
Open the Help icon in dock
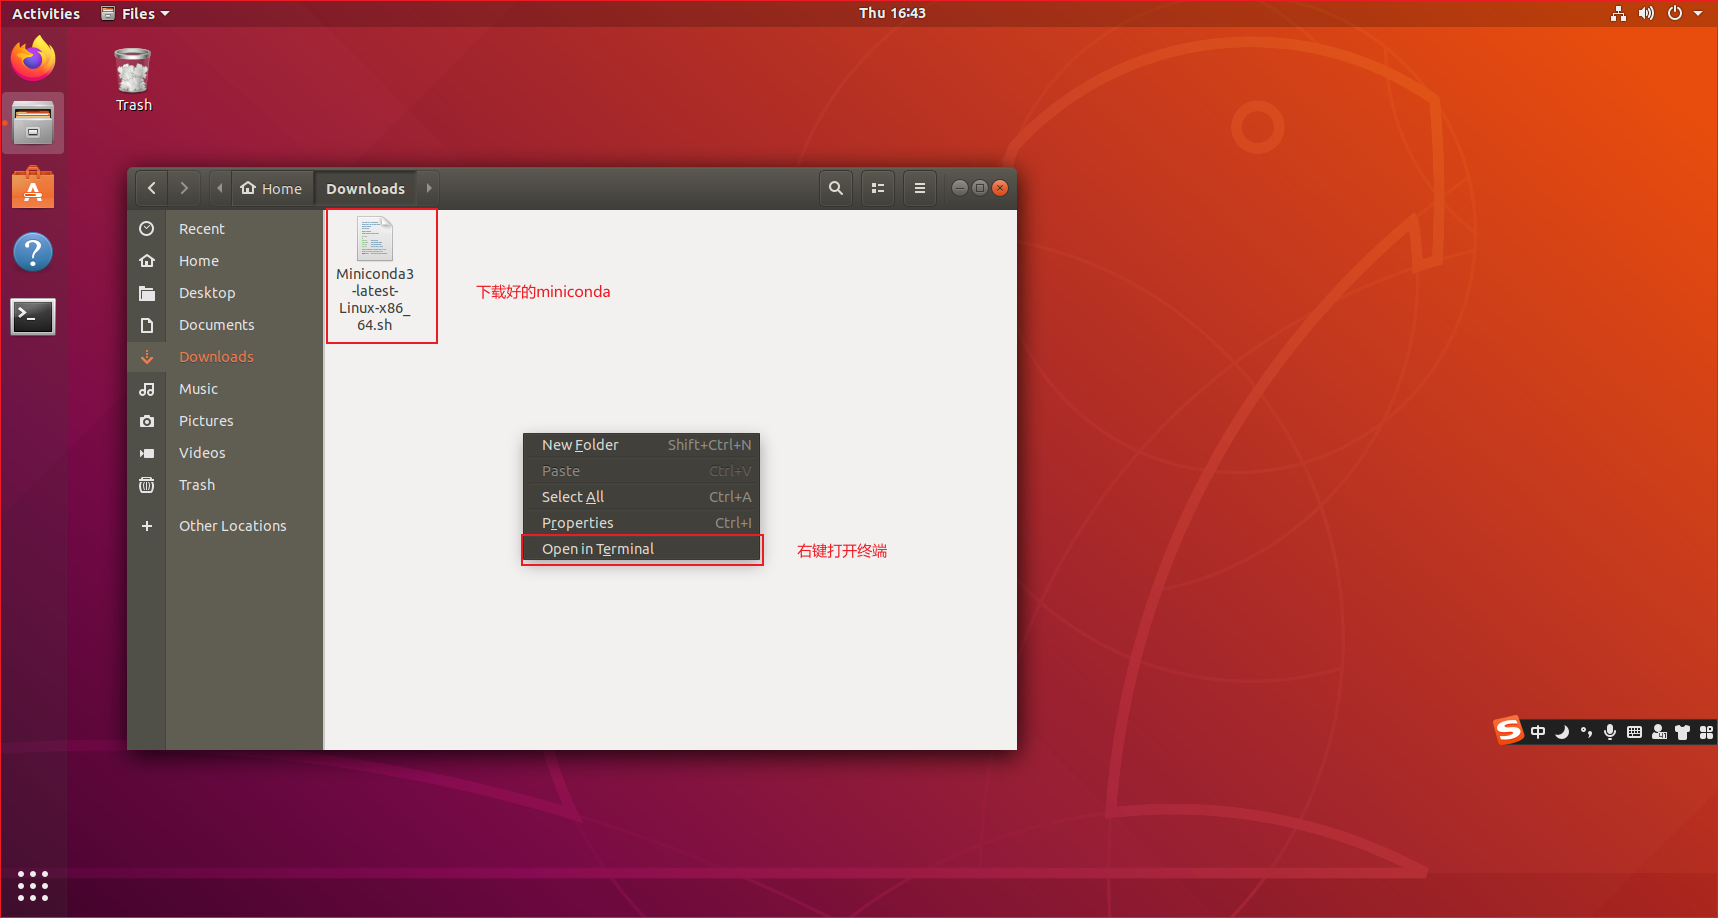(x=33, y=252)
